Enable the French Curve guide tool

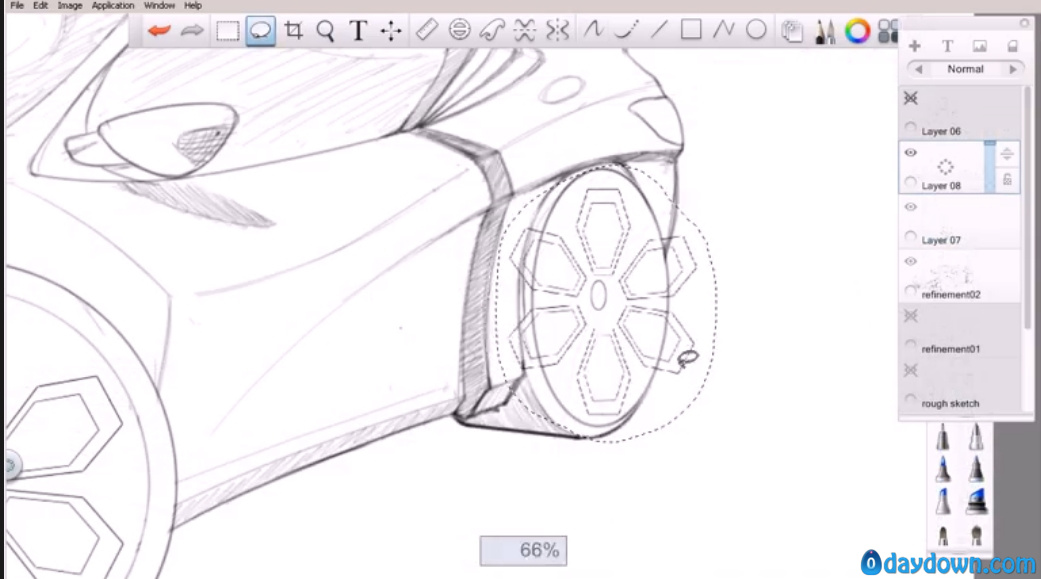coord(492,30)
